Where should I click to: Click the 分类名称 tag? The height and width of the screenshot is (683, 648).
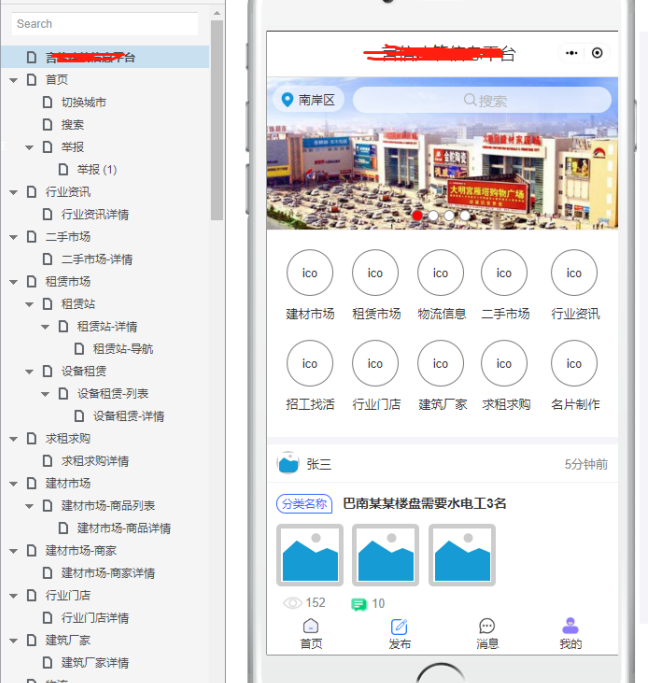[304, 504]
